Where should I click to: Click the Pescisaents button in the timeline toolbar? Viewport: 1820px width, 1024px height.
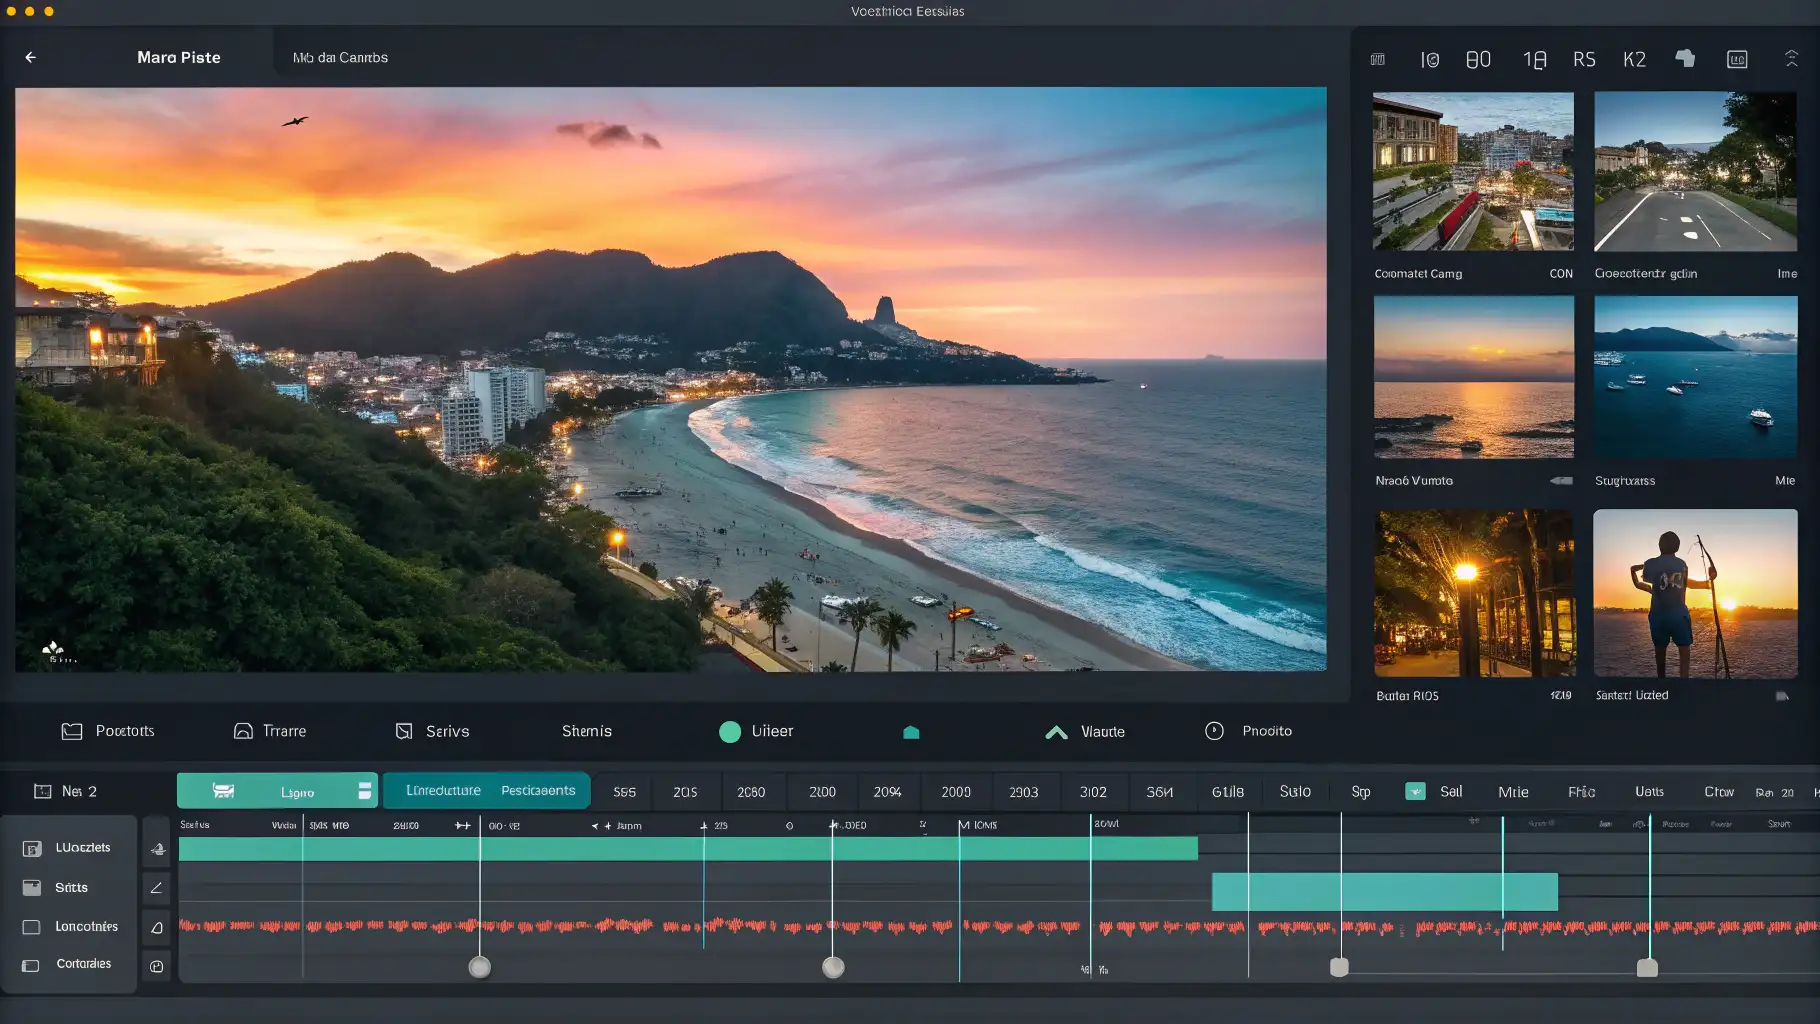538,789
